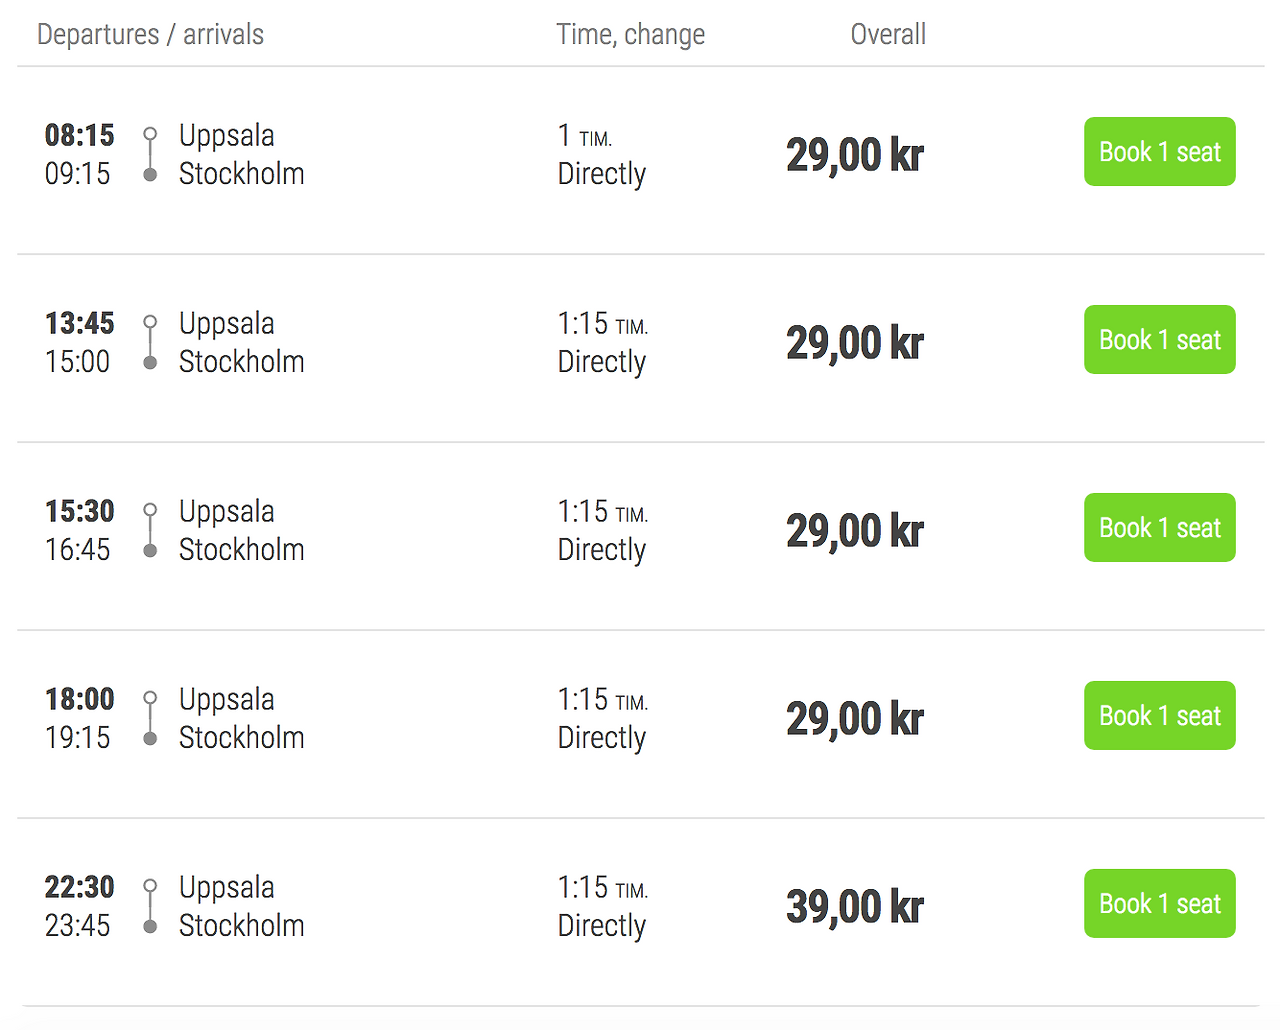The width and height of the screenshot is (1280, 1030).
Task: Book 1 seat on the 13:45 departure
Action: click(x=1159, y=340)
